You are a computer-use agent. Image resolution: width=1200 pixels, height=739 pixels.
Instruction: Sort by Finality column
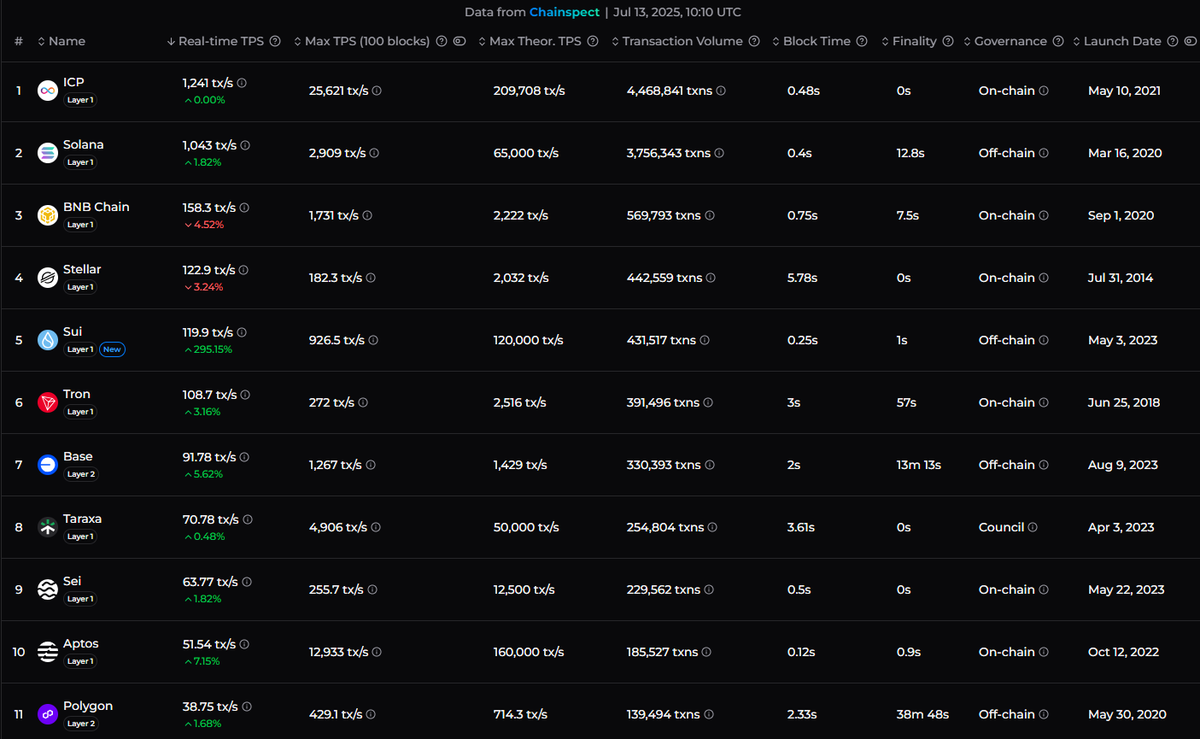pos(908,41)
